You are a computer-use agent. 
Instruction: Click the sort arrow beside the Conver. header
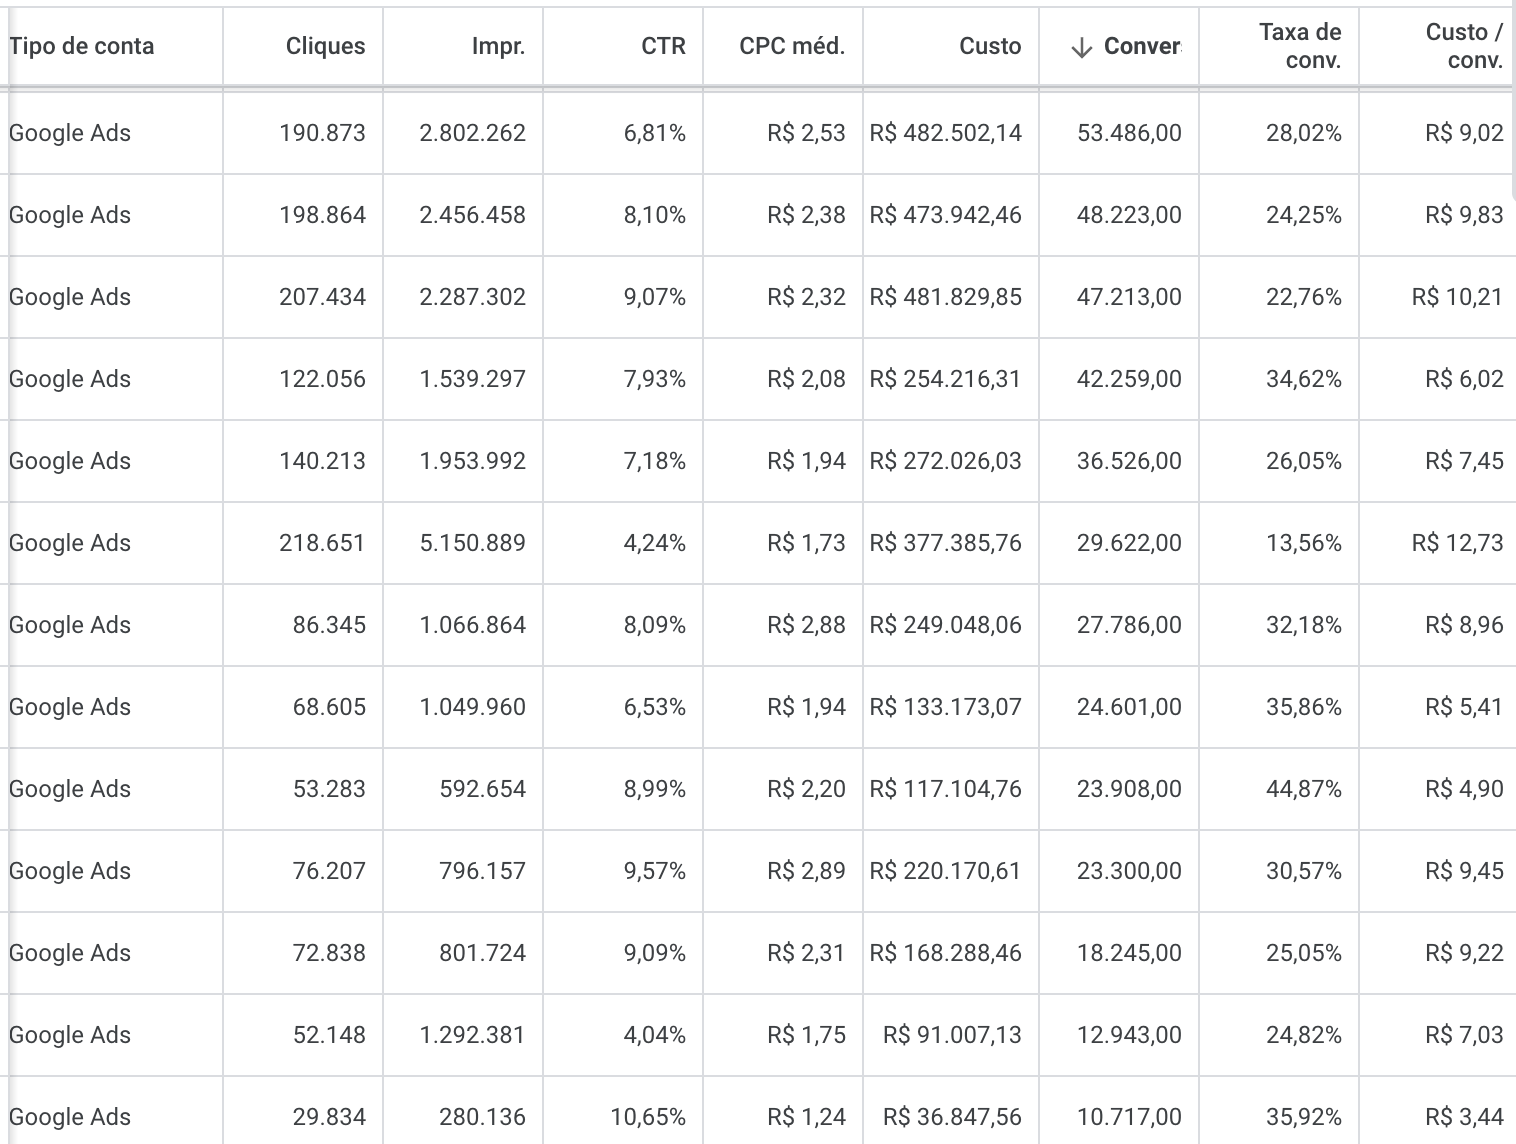point(1081,47)
